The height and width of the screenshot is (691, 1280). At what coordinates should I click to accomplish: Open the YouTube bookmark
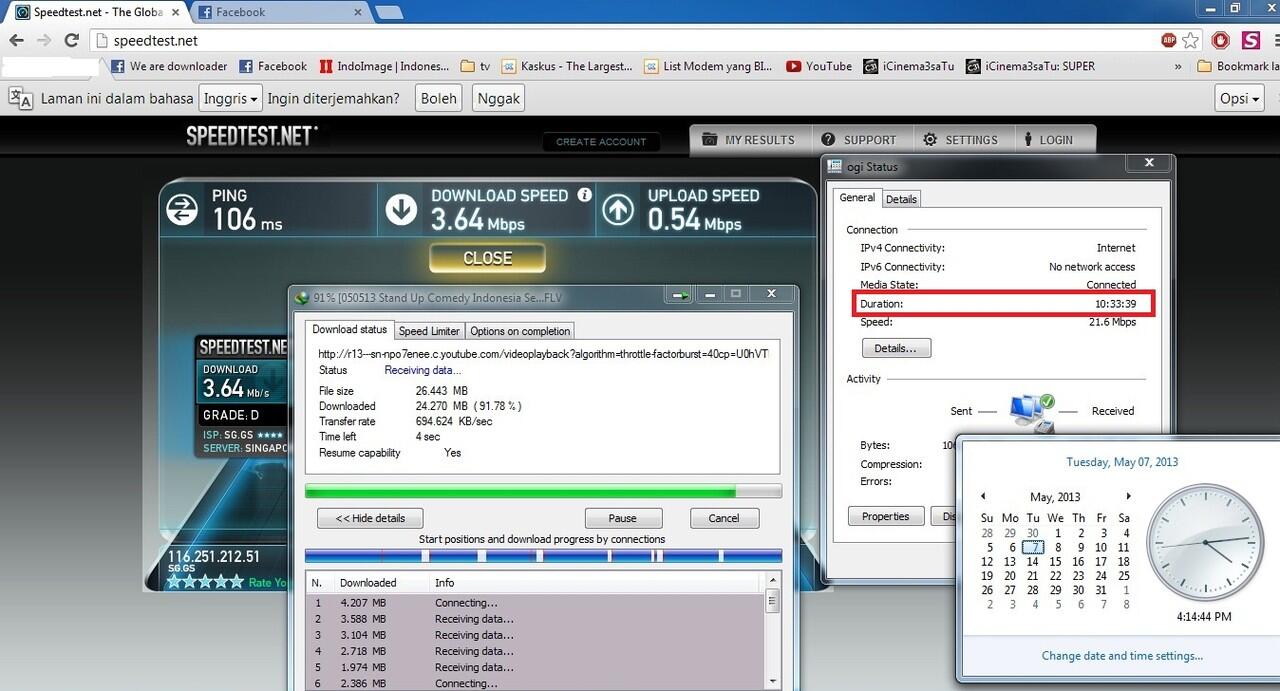(x=819, y=67)
